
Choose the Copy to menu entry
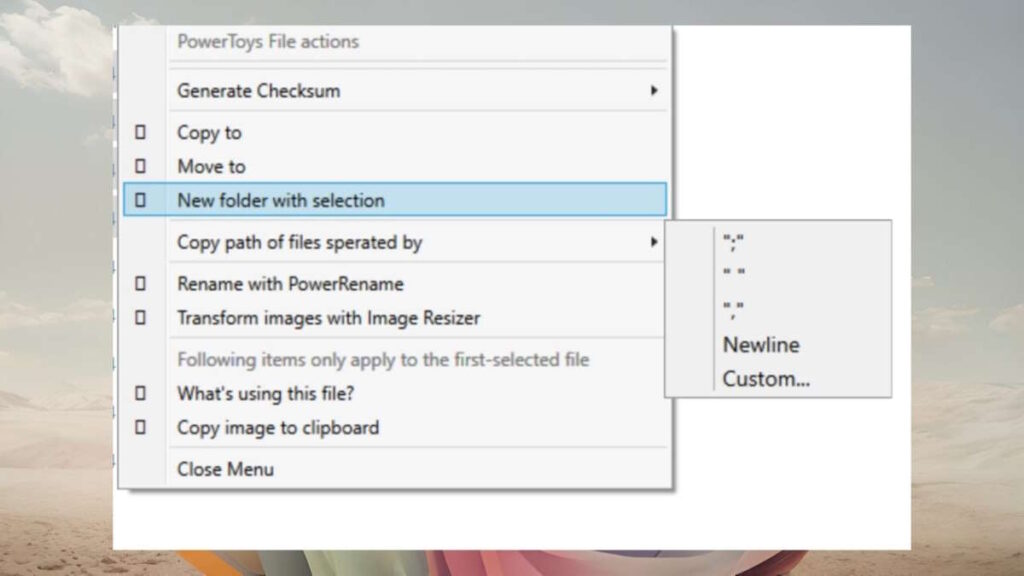click(394, 133)
